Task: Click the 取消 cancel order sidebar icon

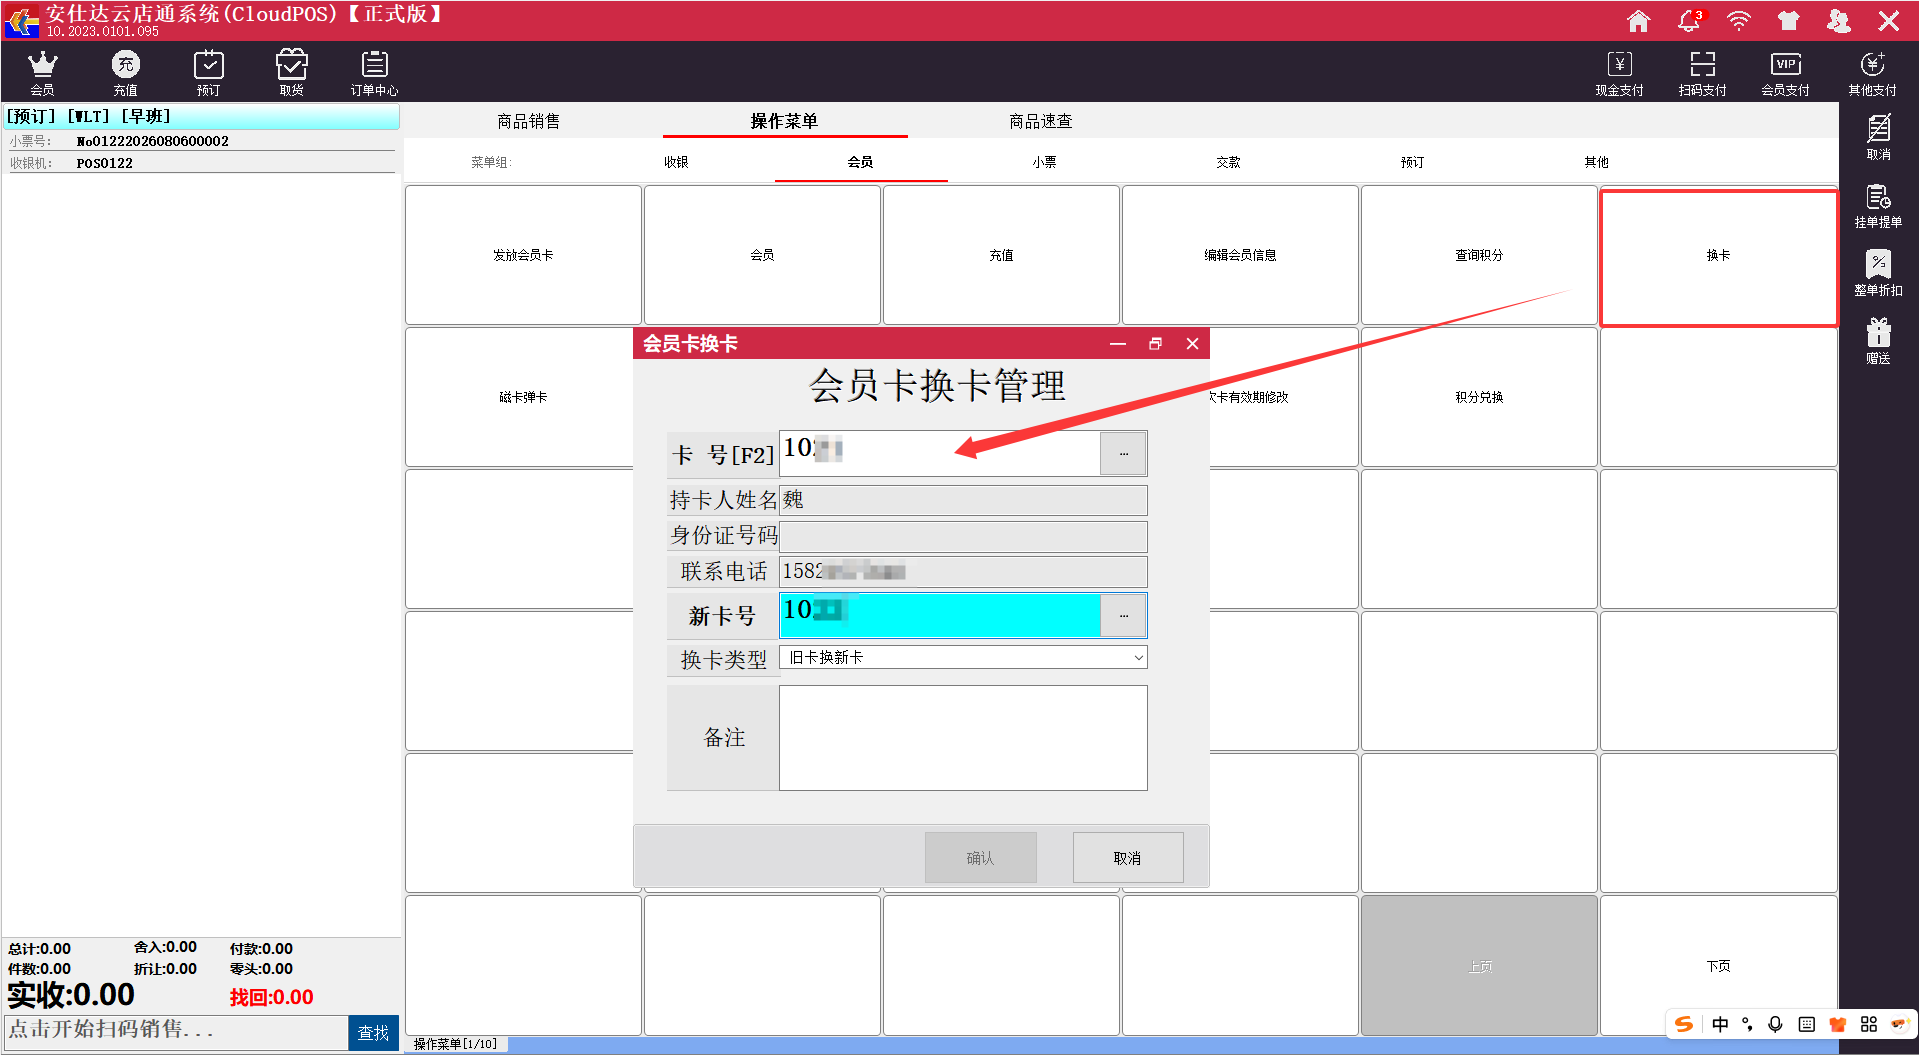Action: coord(1878,137)
